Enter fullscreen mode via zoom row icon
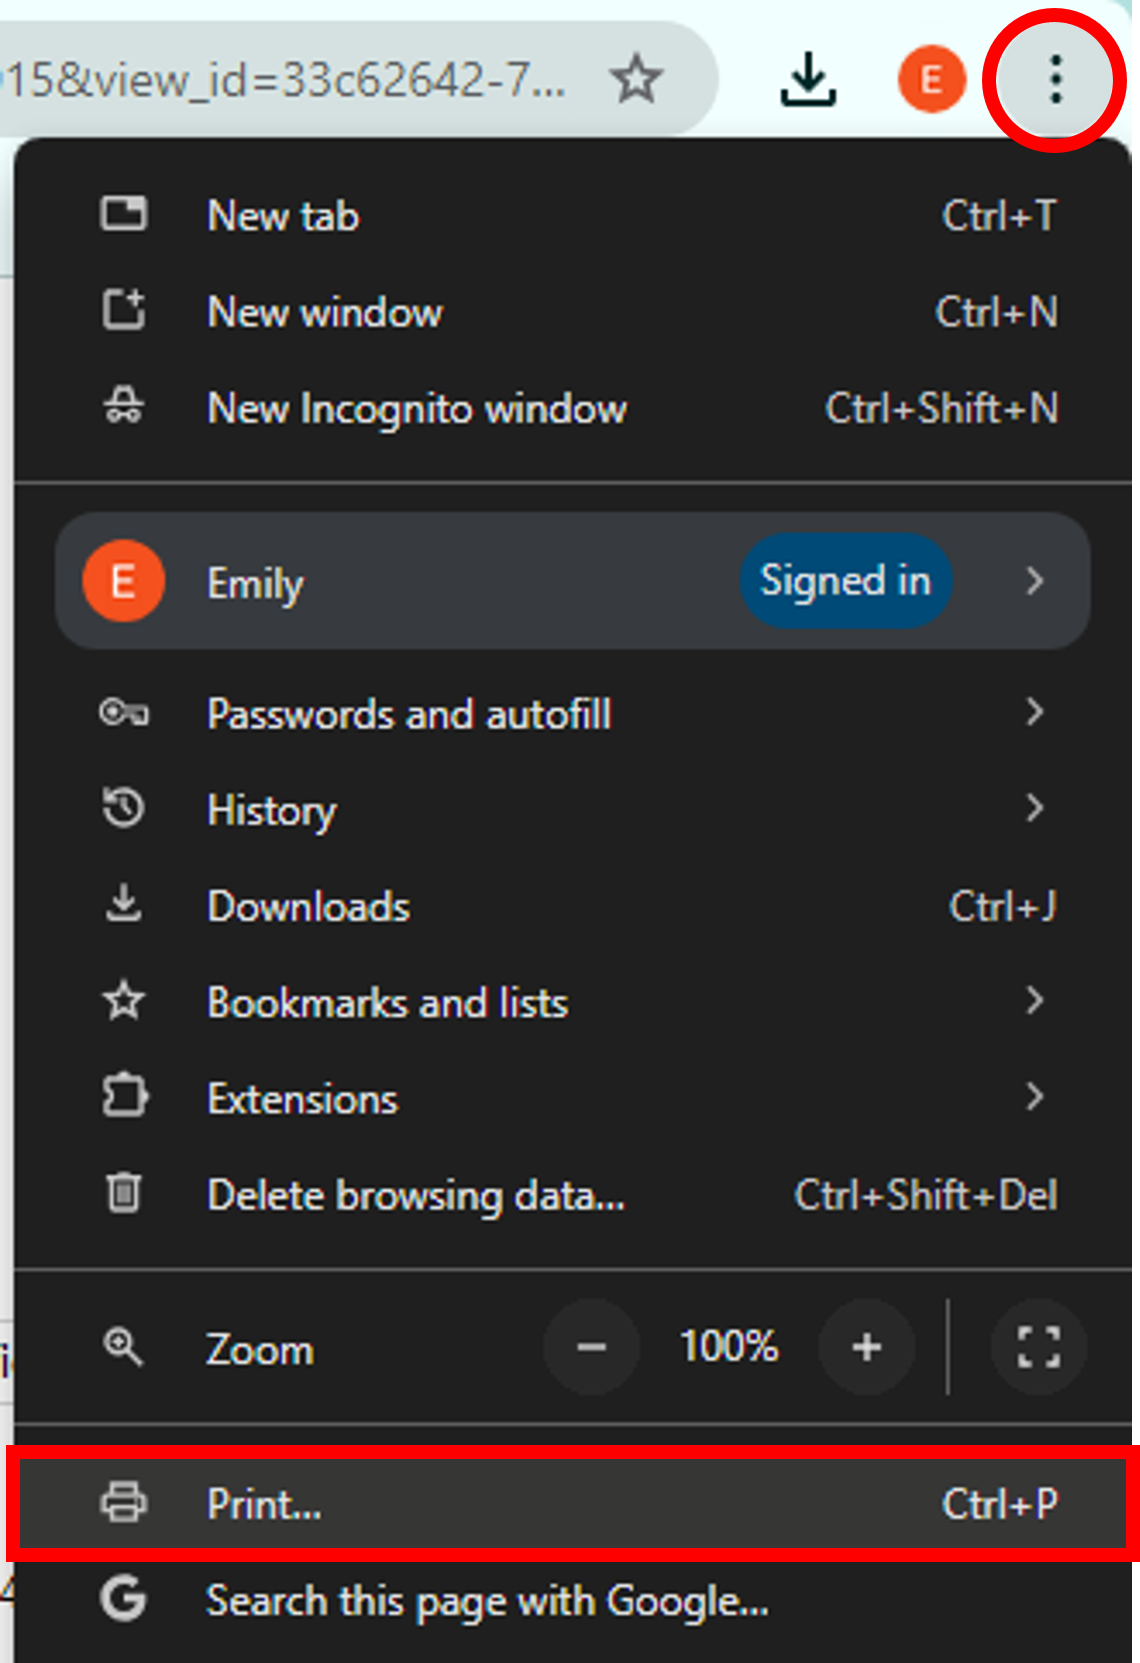This screenshot has width=1140, height=1663. click(1038, 1347)
